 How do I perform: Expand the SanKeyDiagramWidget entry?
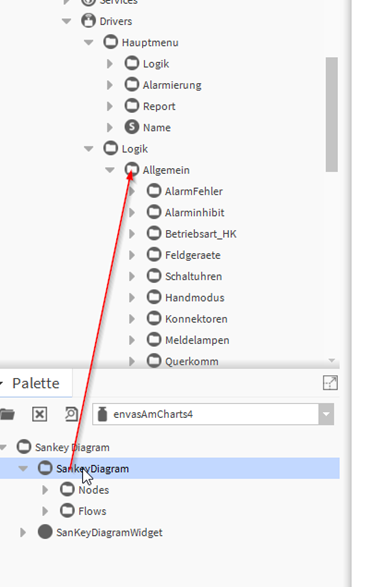click(x=23, y=532)
